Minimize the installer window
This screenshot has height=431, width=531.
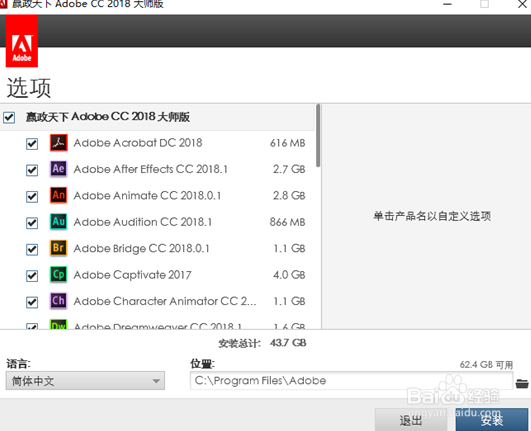(x=447, y=4)
